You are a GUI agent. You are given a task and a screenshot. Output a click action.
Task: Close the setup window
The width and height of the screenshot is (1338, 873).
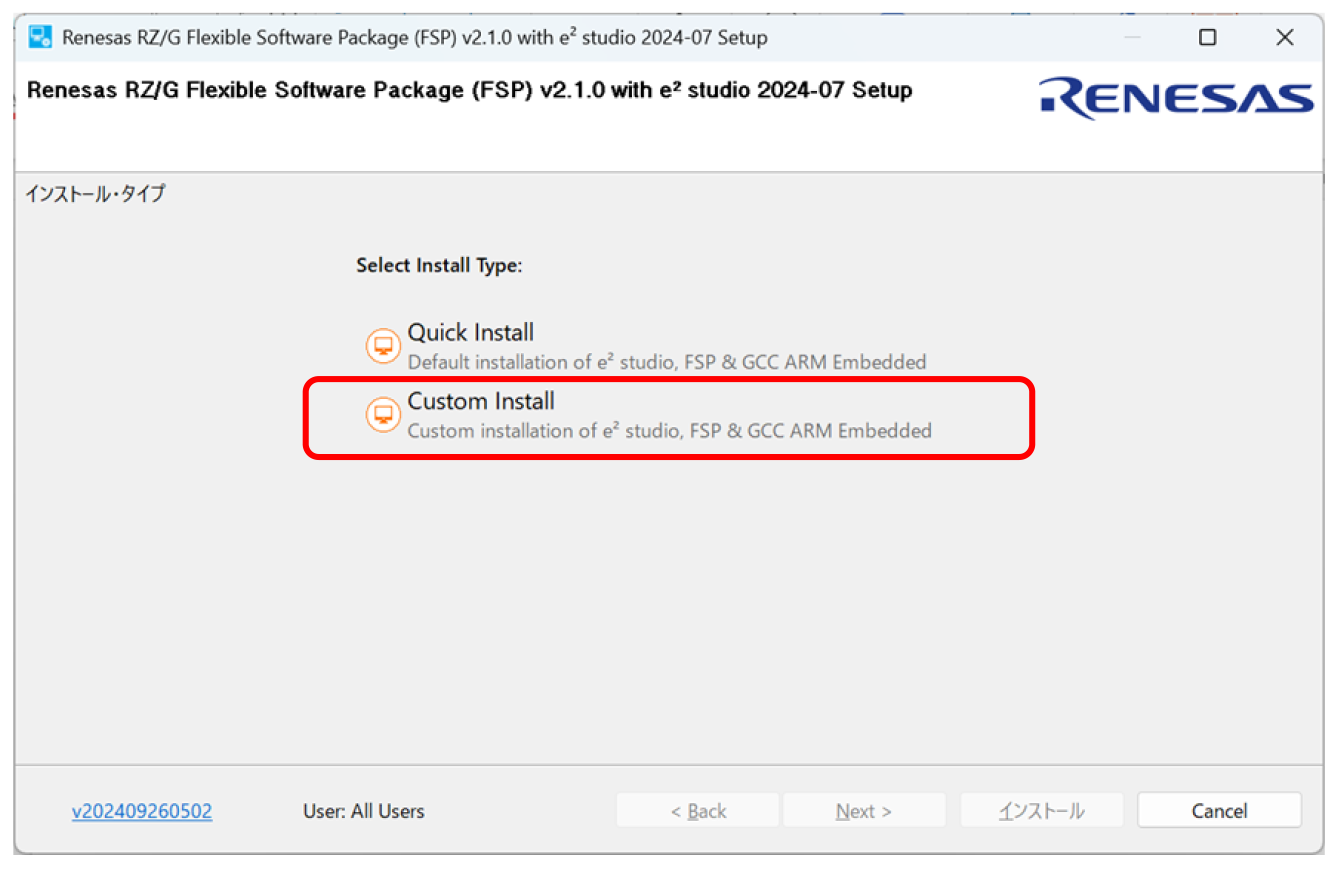click(x=1285, y=38)
